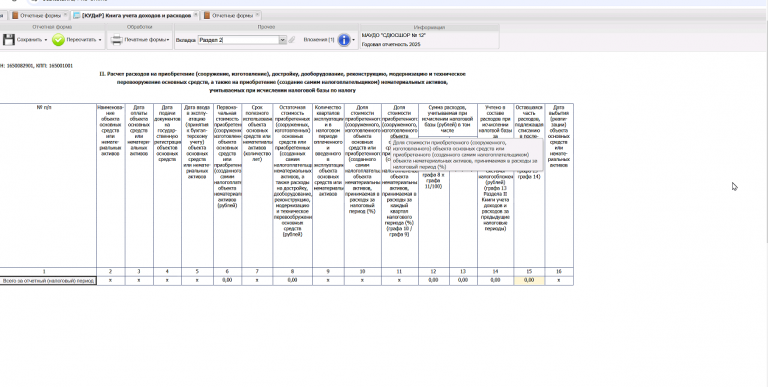
Task: Select the column number 15 cell
Action: [x=529, y=271]
